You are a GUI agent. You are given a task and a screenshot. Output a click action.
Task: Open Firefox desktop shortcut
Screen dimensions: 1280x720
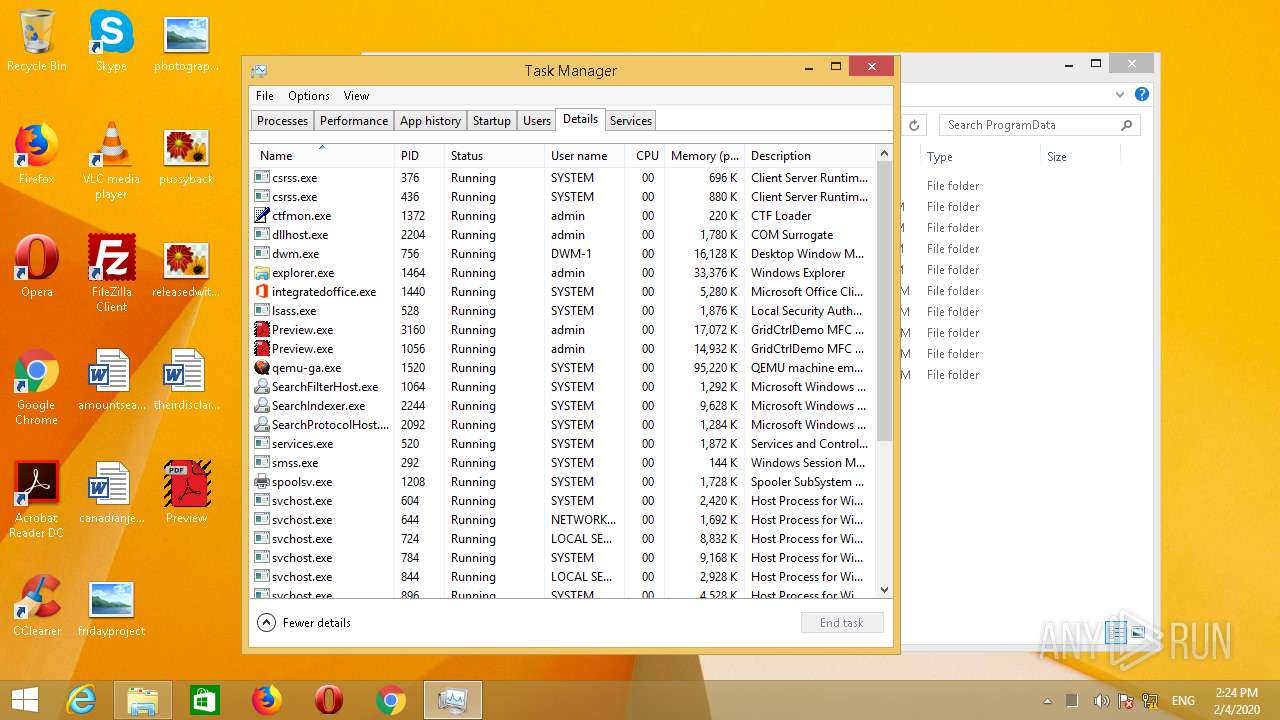36,154
